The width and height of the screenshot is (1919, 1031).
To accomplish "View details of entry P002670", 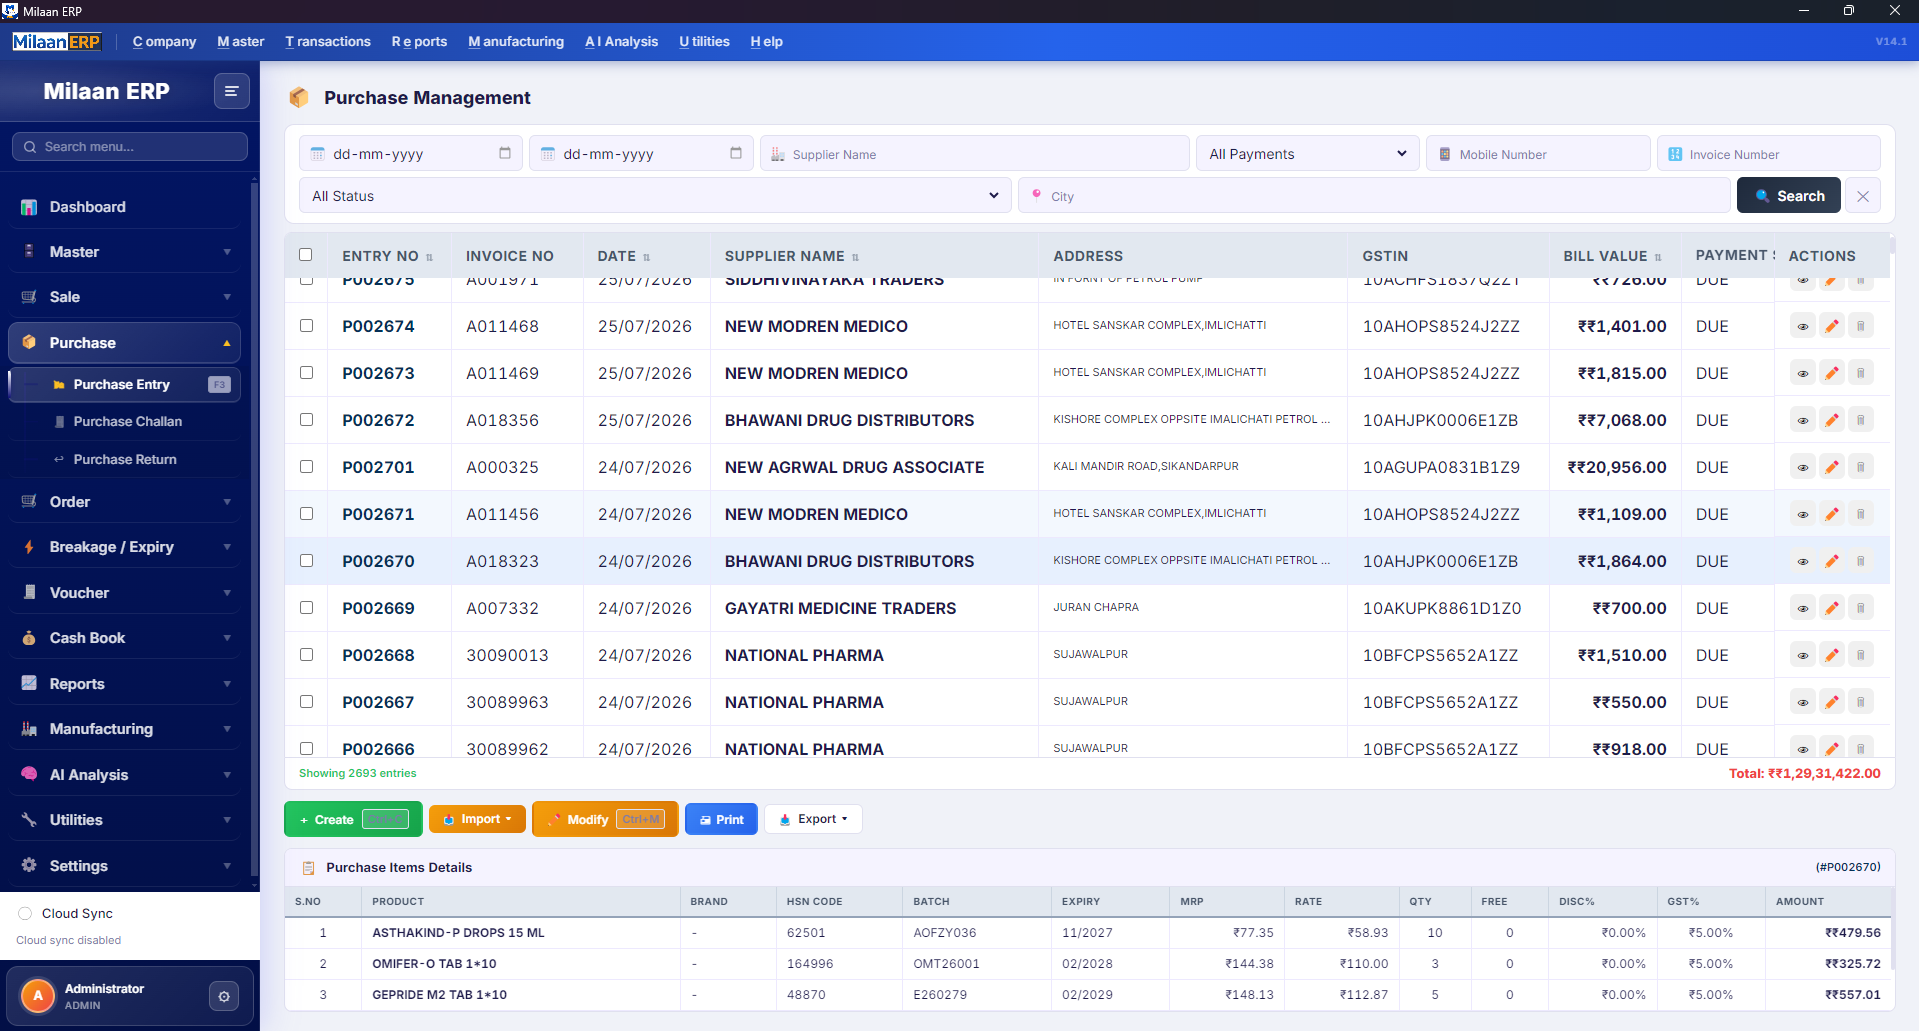I will coord(1802,561).
